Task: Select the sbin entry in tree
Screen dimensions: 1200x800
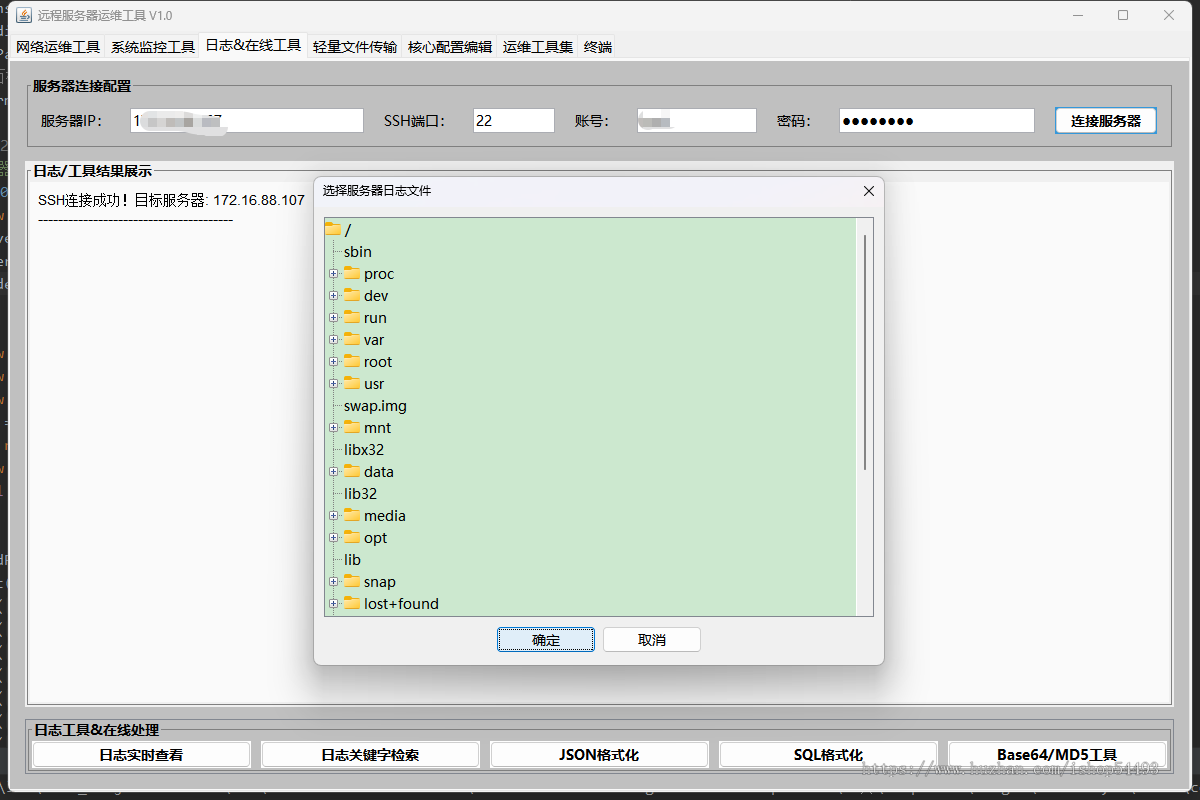Action: tap(358, 252)
